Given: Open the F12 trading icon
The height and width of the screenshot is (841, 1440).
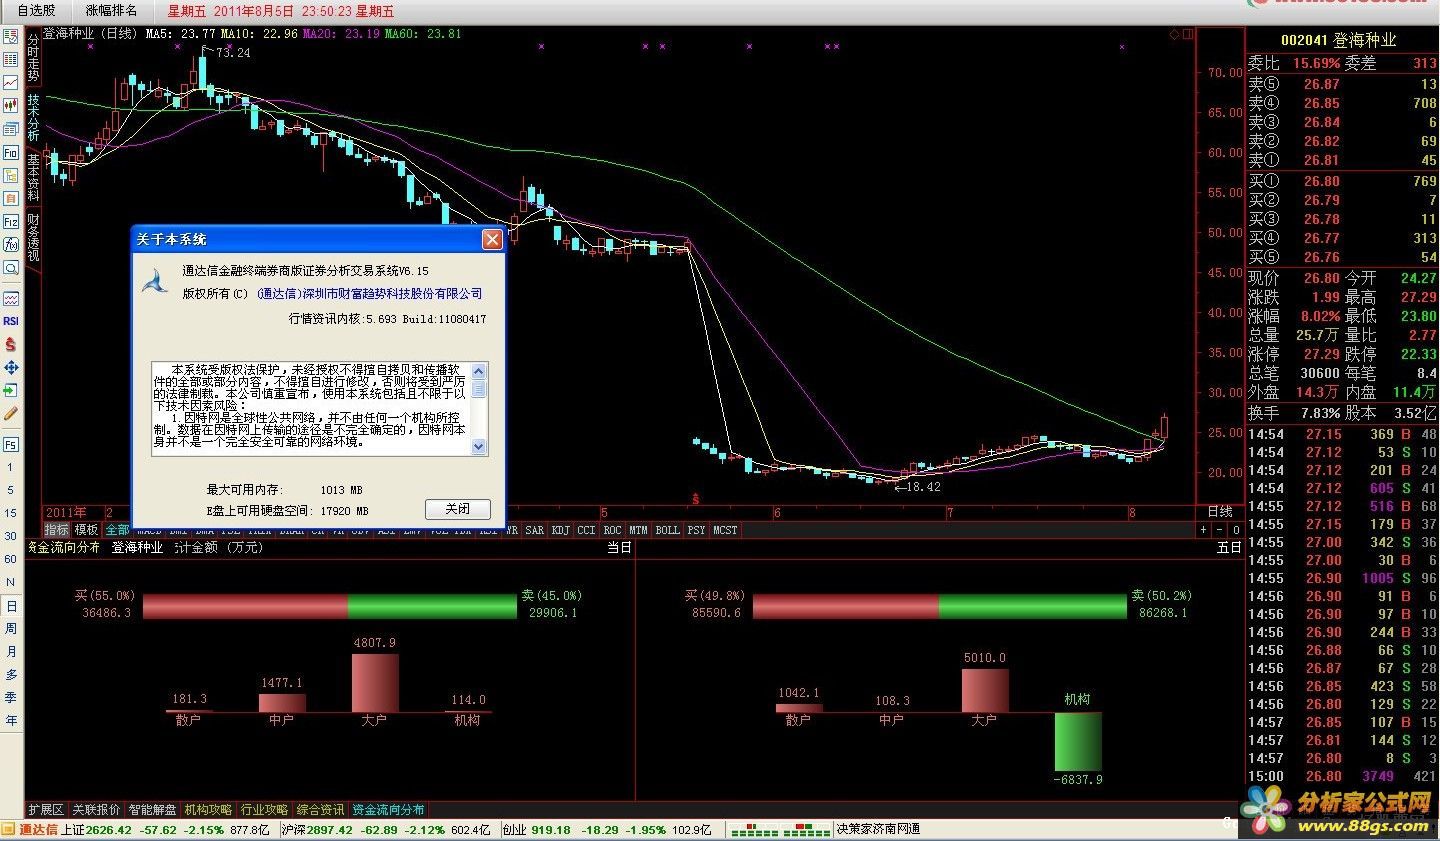Looking at the screenshot, I should click(x=10, y=221).
